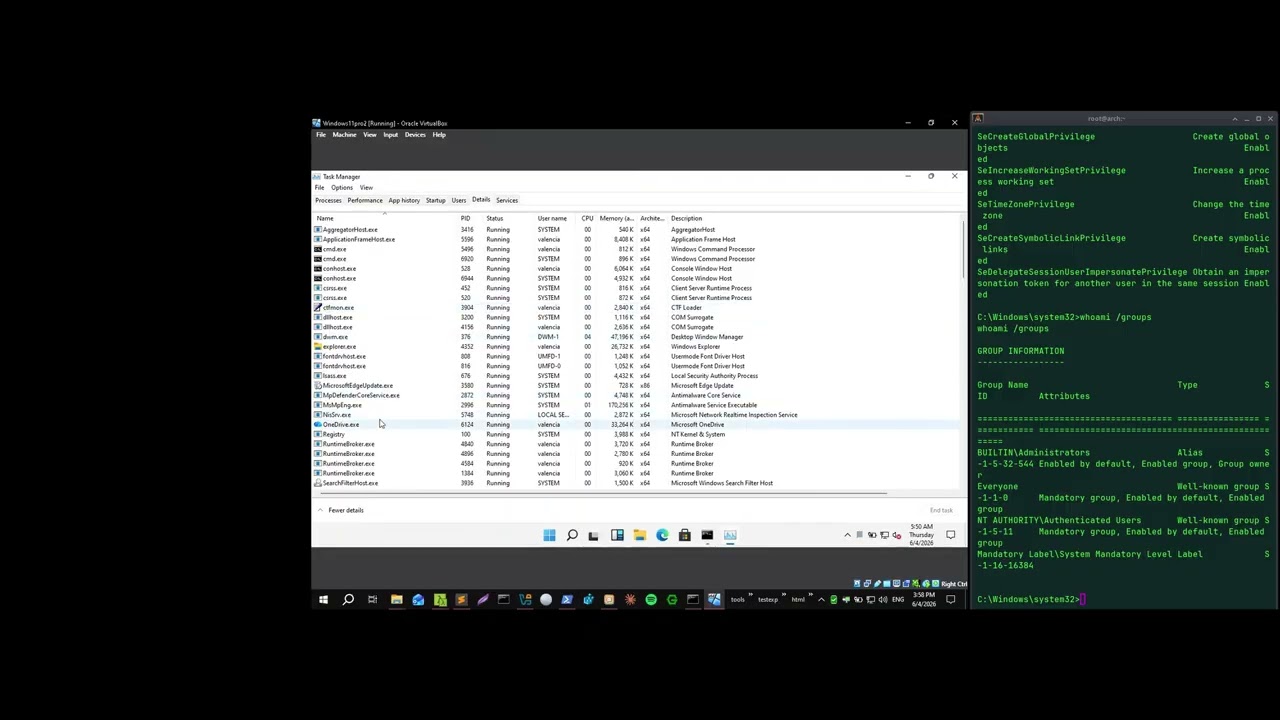Switch to the Users tab

coord(459,200)
